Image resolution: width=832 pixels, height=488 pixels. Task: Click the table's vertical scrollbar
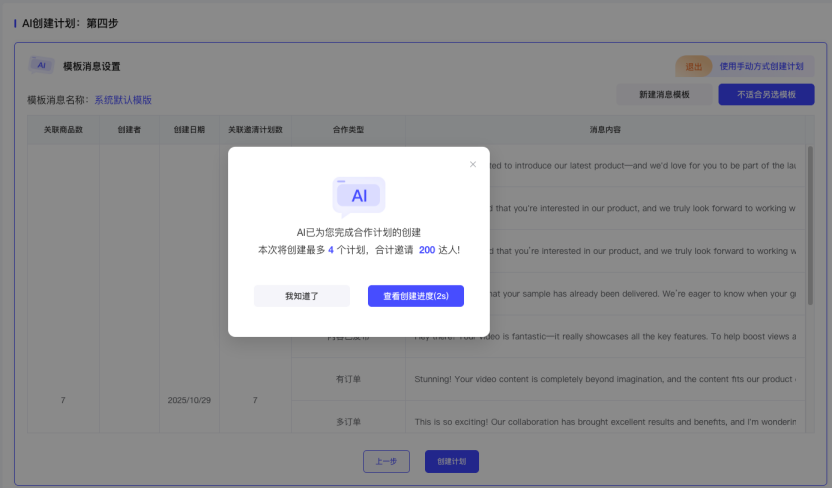click(x=809, y=240)
